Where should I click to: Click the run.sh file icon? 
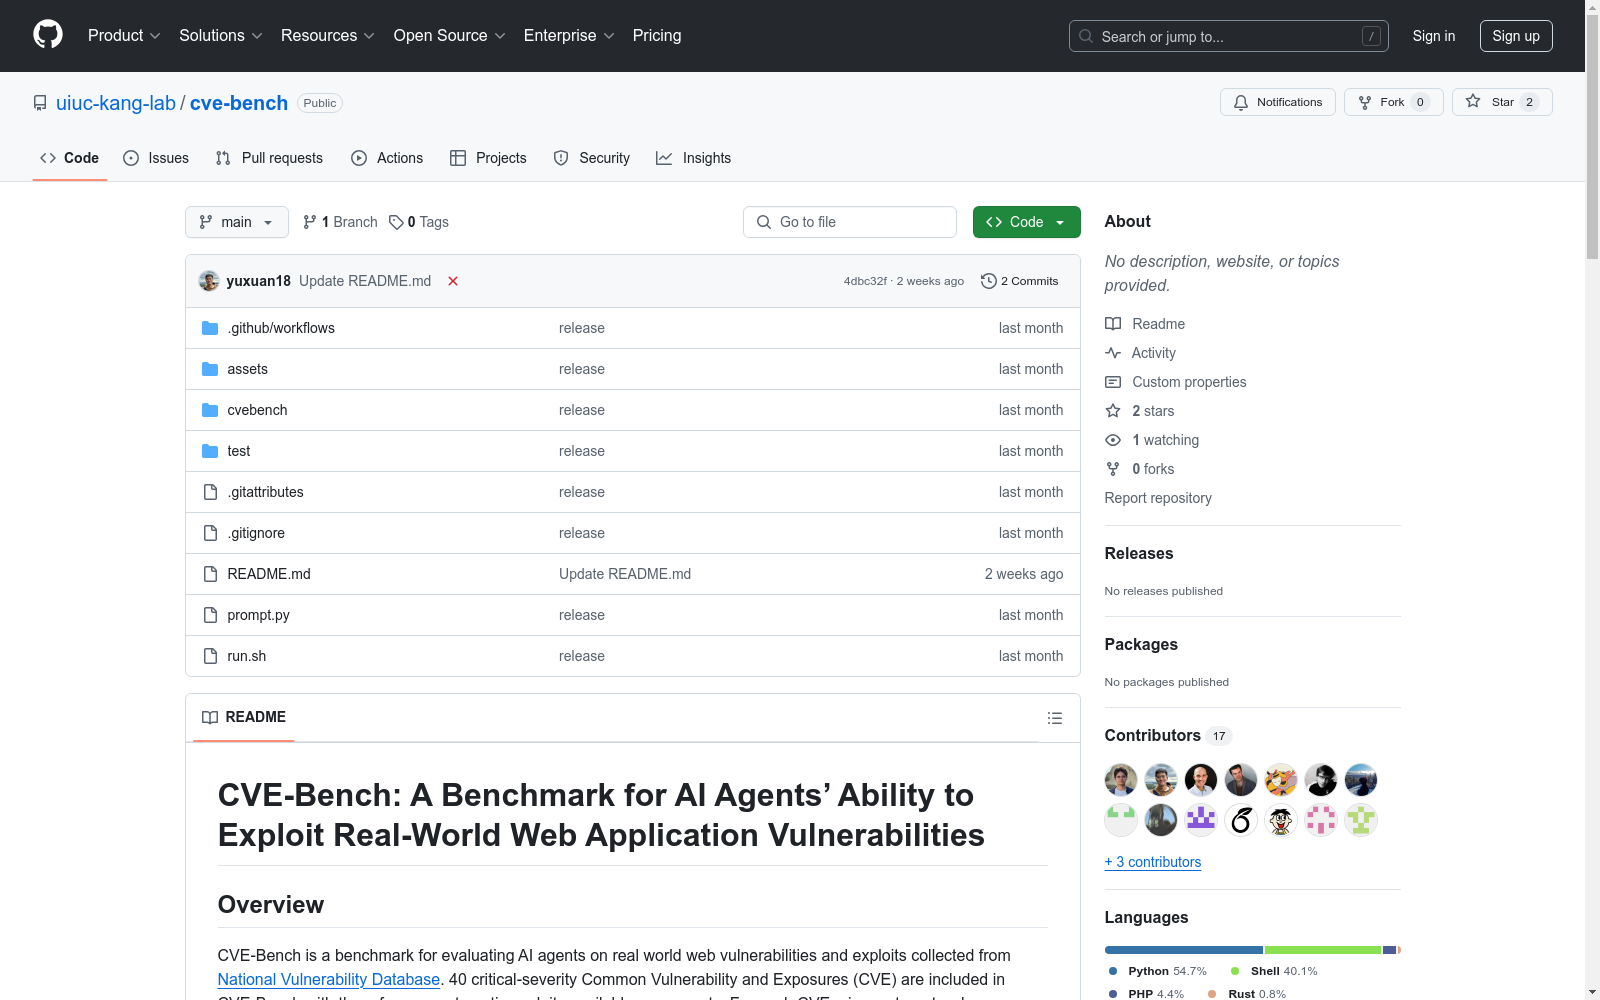coord(210,656)
